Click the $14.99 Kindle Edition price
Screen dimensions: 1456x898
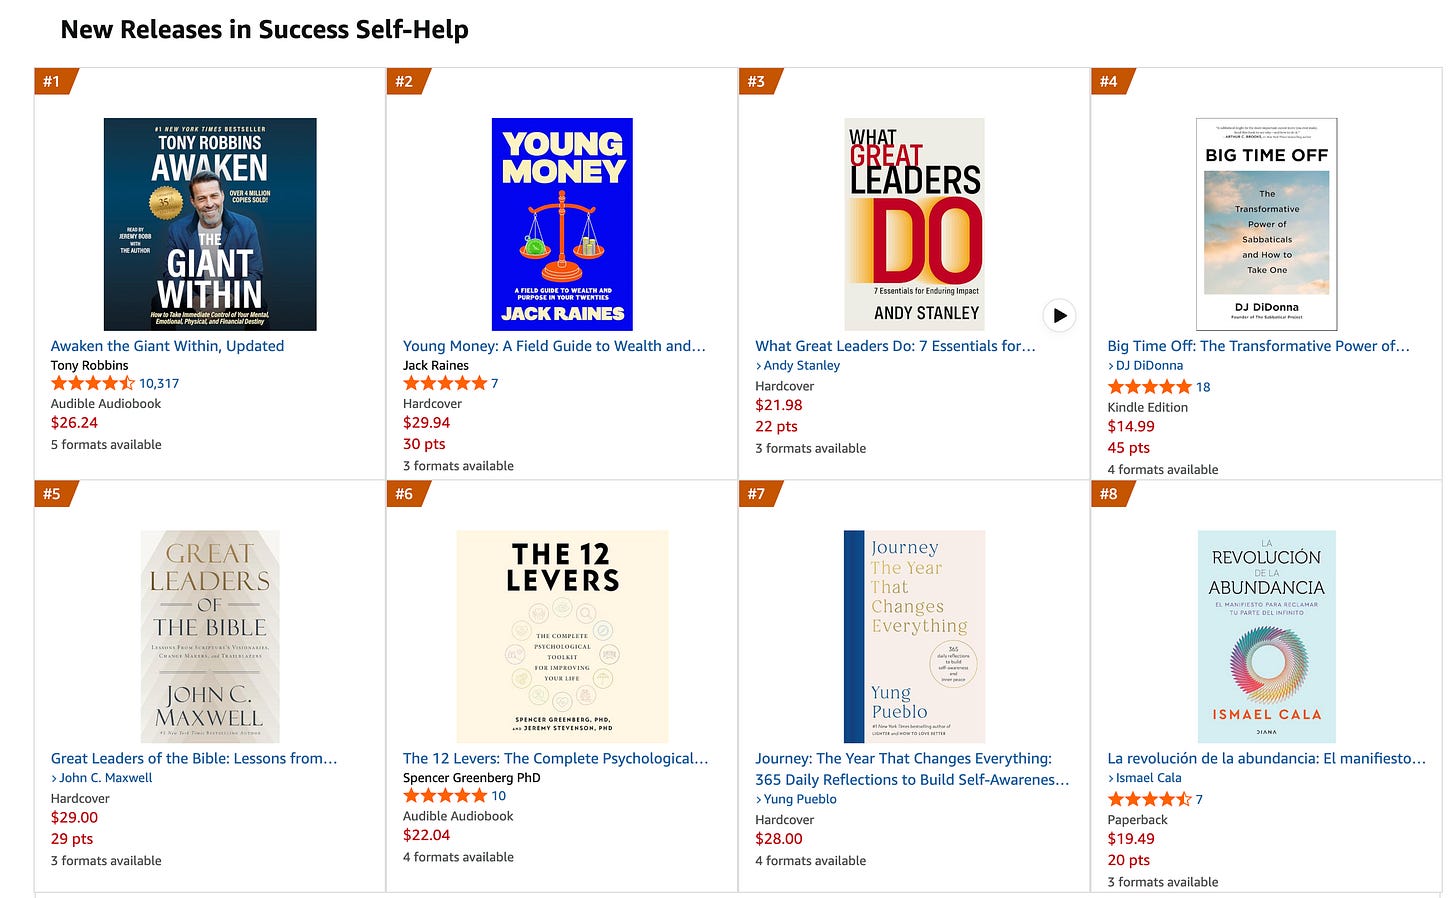[1131, 426]
